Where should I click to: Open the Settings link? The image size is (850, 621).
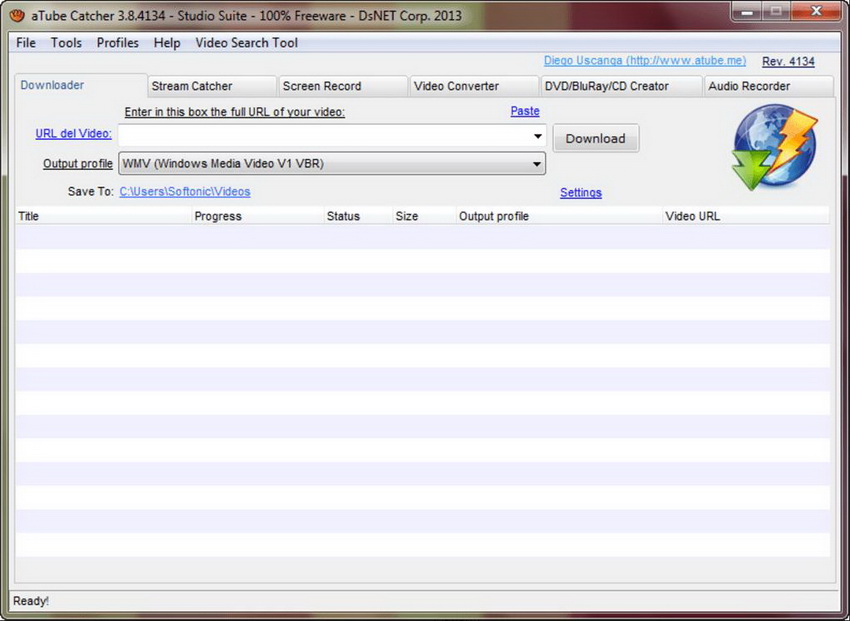tap(580, 192)
